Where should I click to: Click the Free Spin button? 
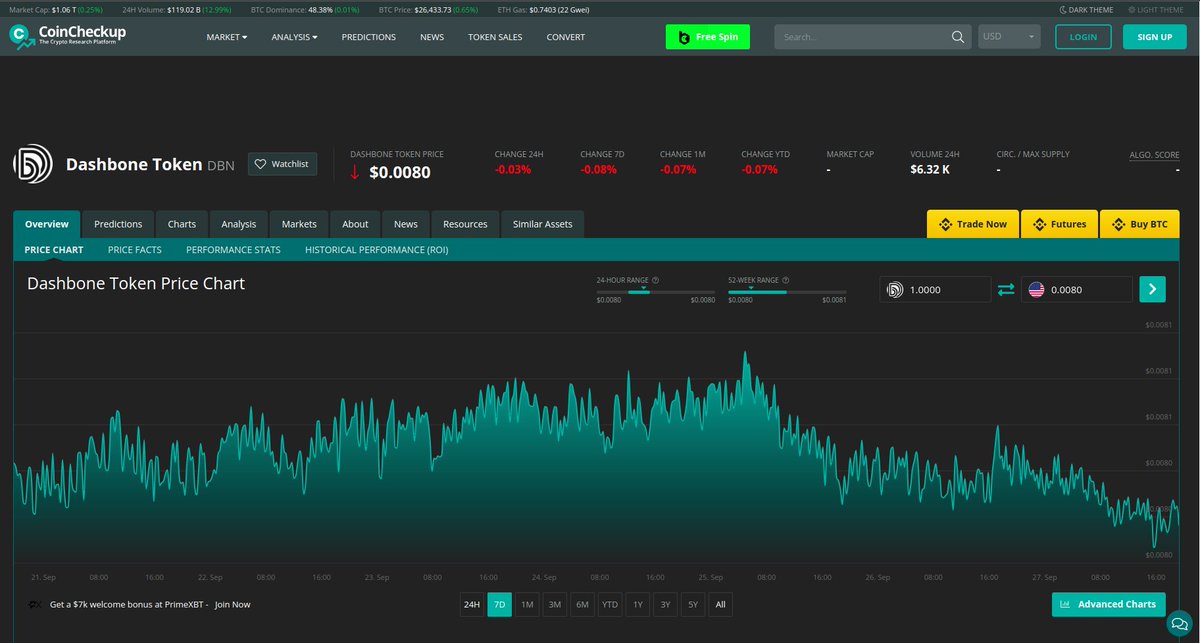707,37
